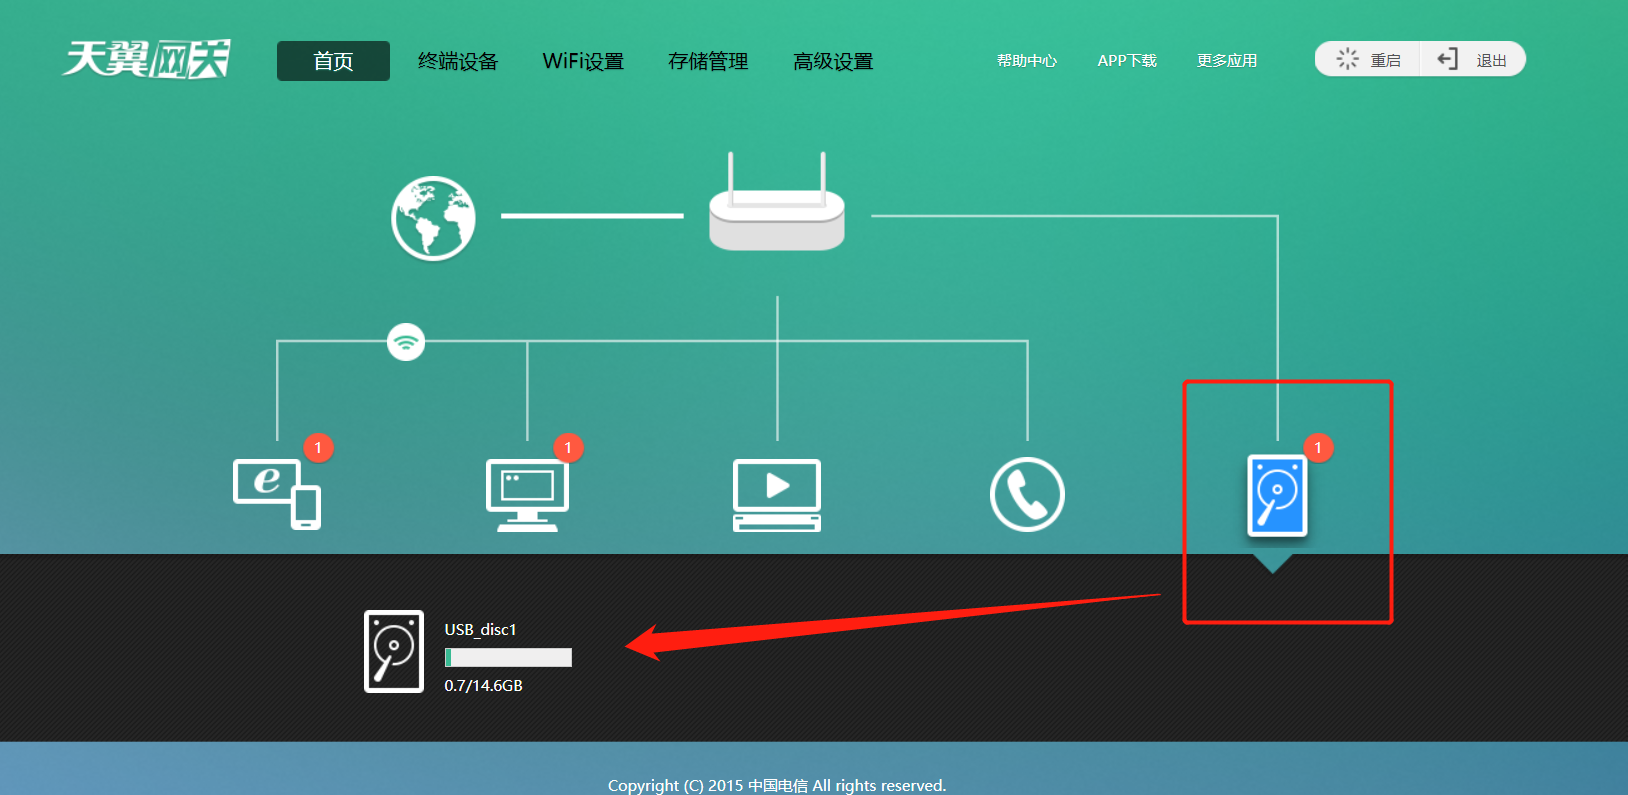
Task: Open the 帮助中心 link
Action: coord(1027,61)
